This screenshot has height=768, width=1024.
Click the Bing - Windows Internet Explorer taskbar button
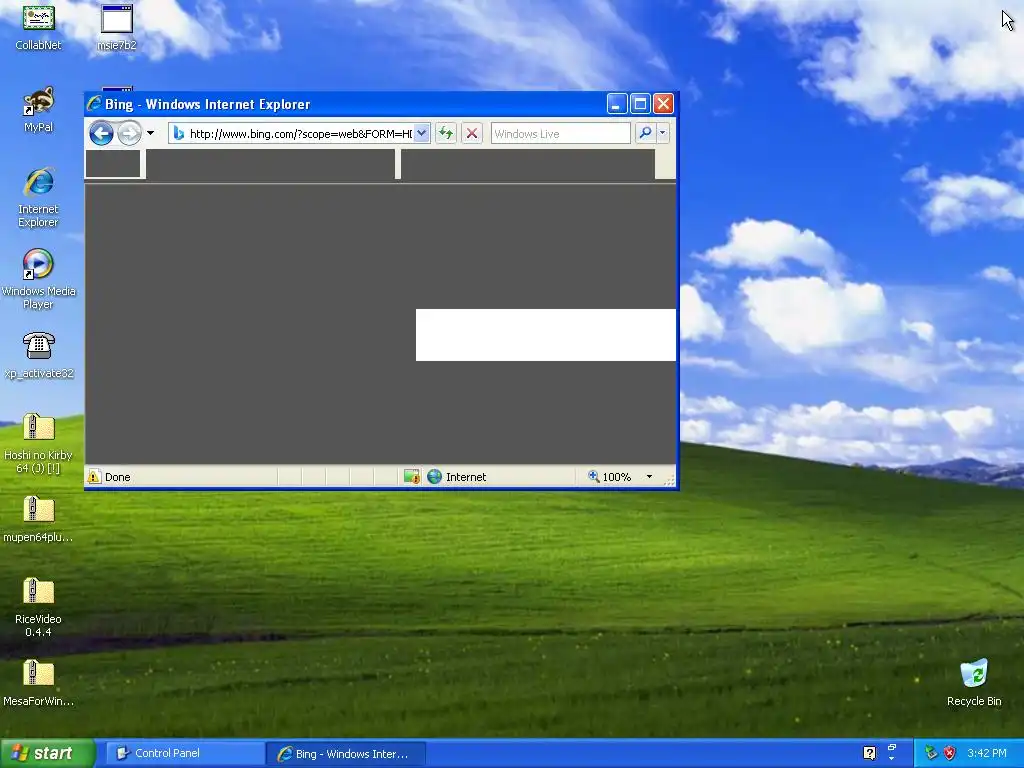[x=346, y=753]
